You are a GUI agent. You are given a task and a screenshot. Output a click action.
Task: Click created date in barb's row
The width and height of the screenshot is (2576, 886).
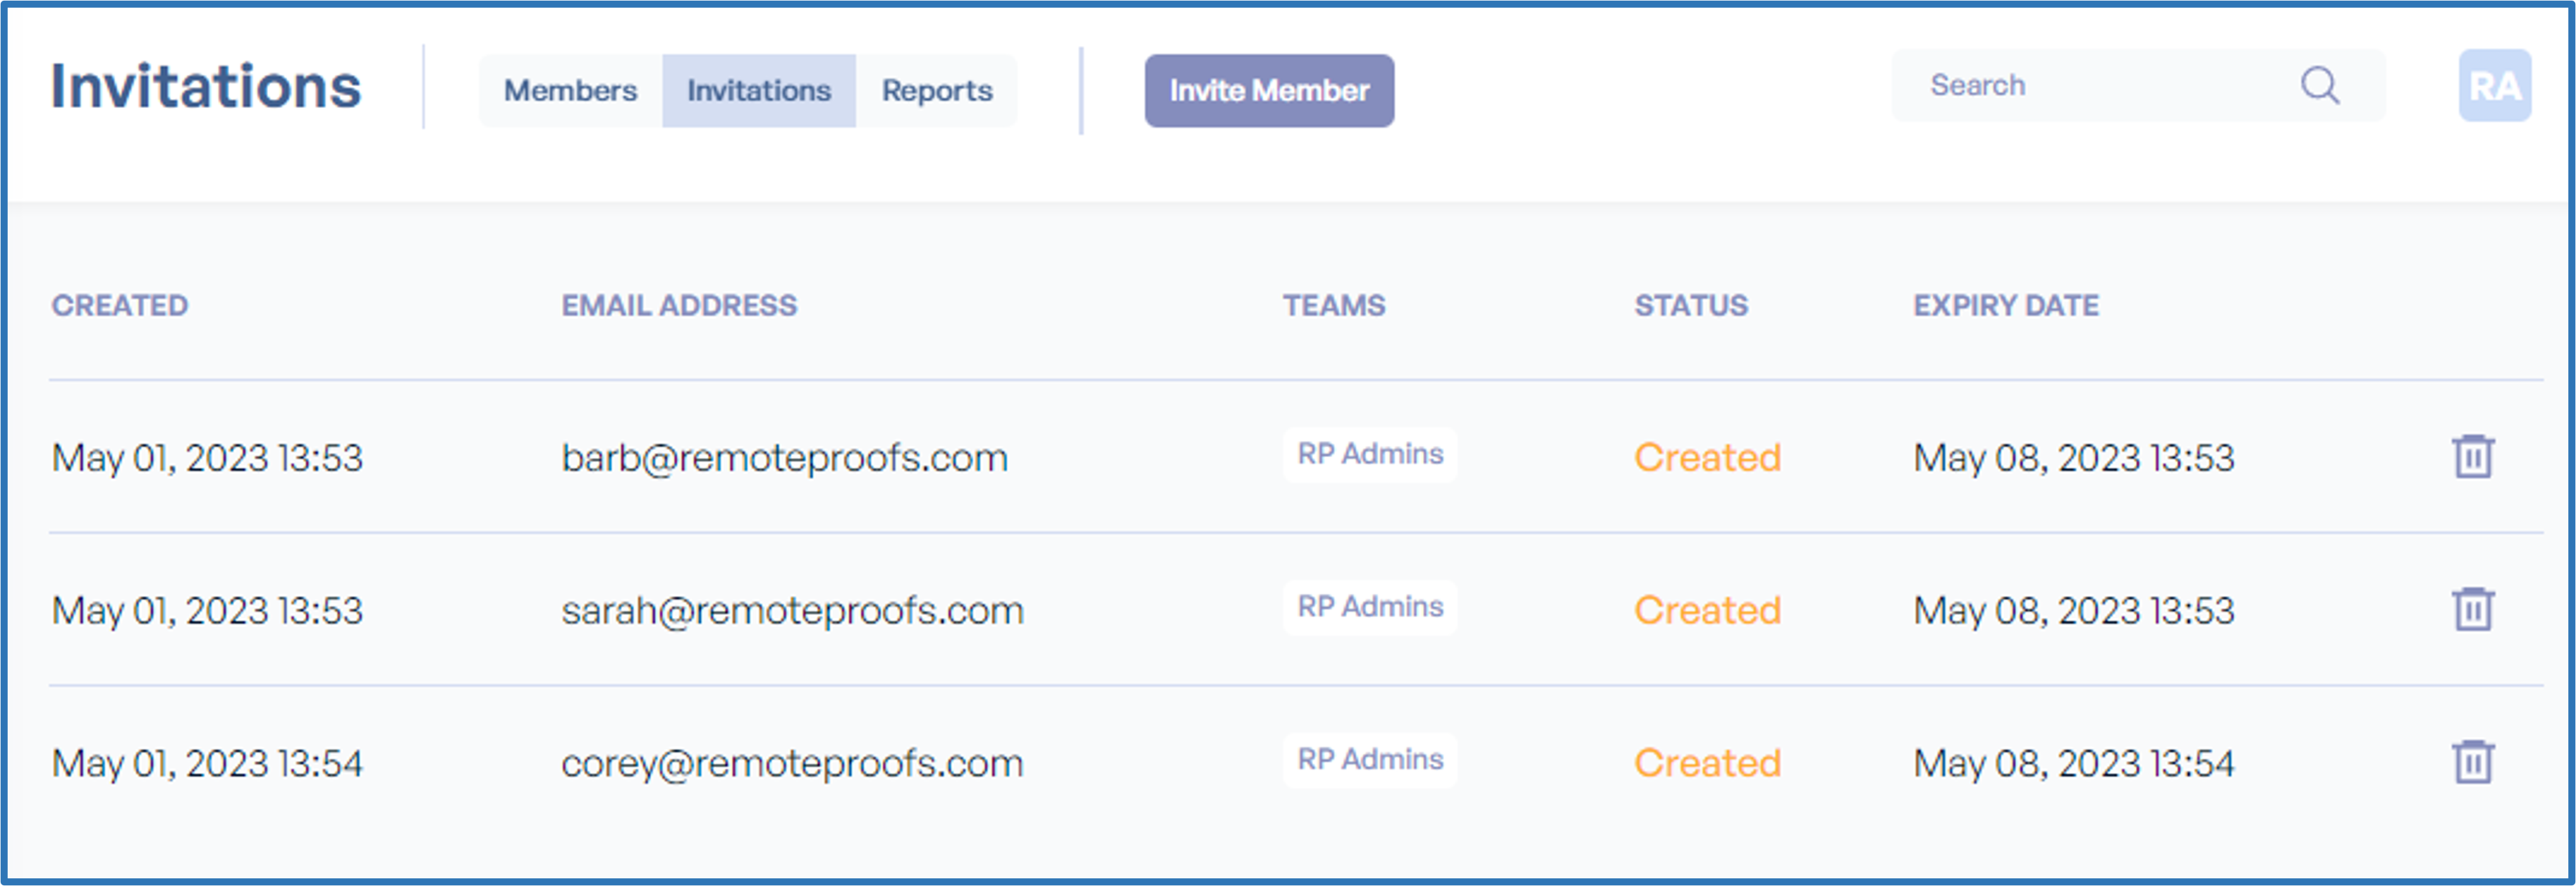tap(208, 458)
